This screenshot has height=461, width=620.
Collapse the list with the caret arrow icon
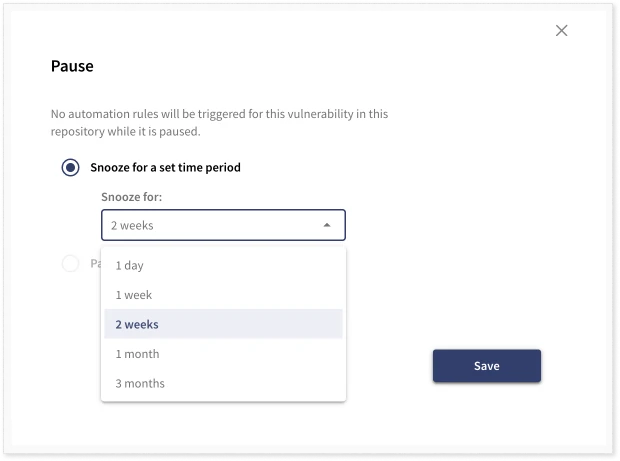[x=327, y=225]
